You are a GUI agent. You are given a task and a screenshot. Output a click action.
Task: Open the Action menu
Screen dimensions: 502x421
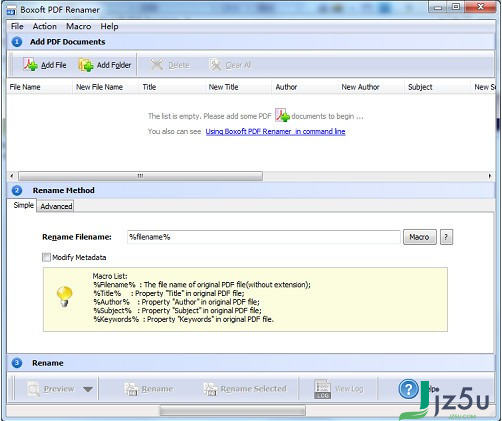pos(45,26)
